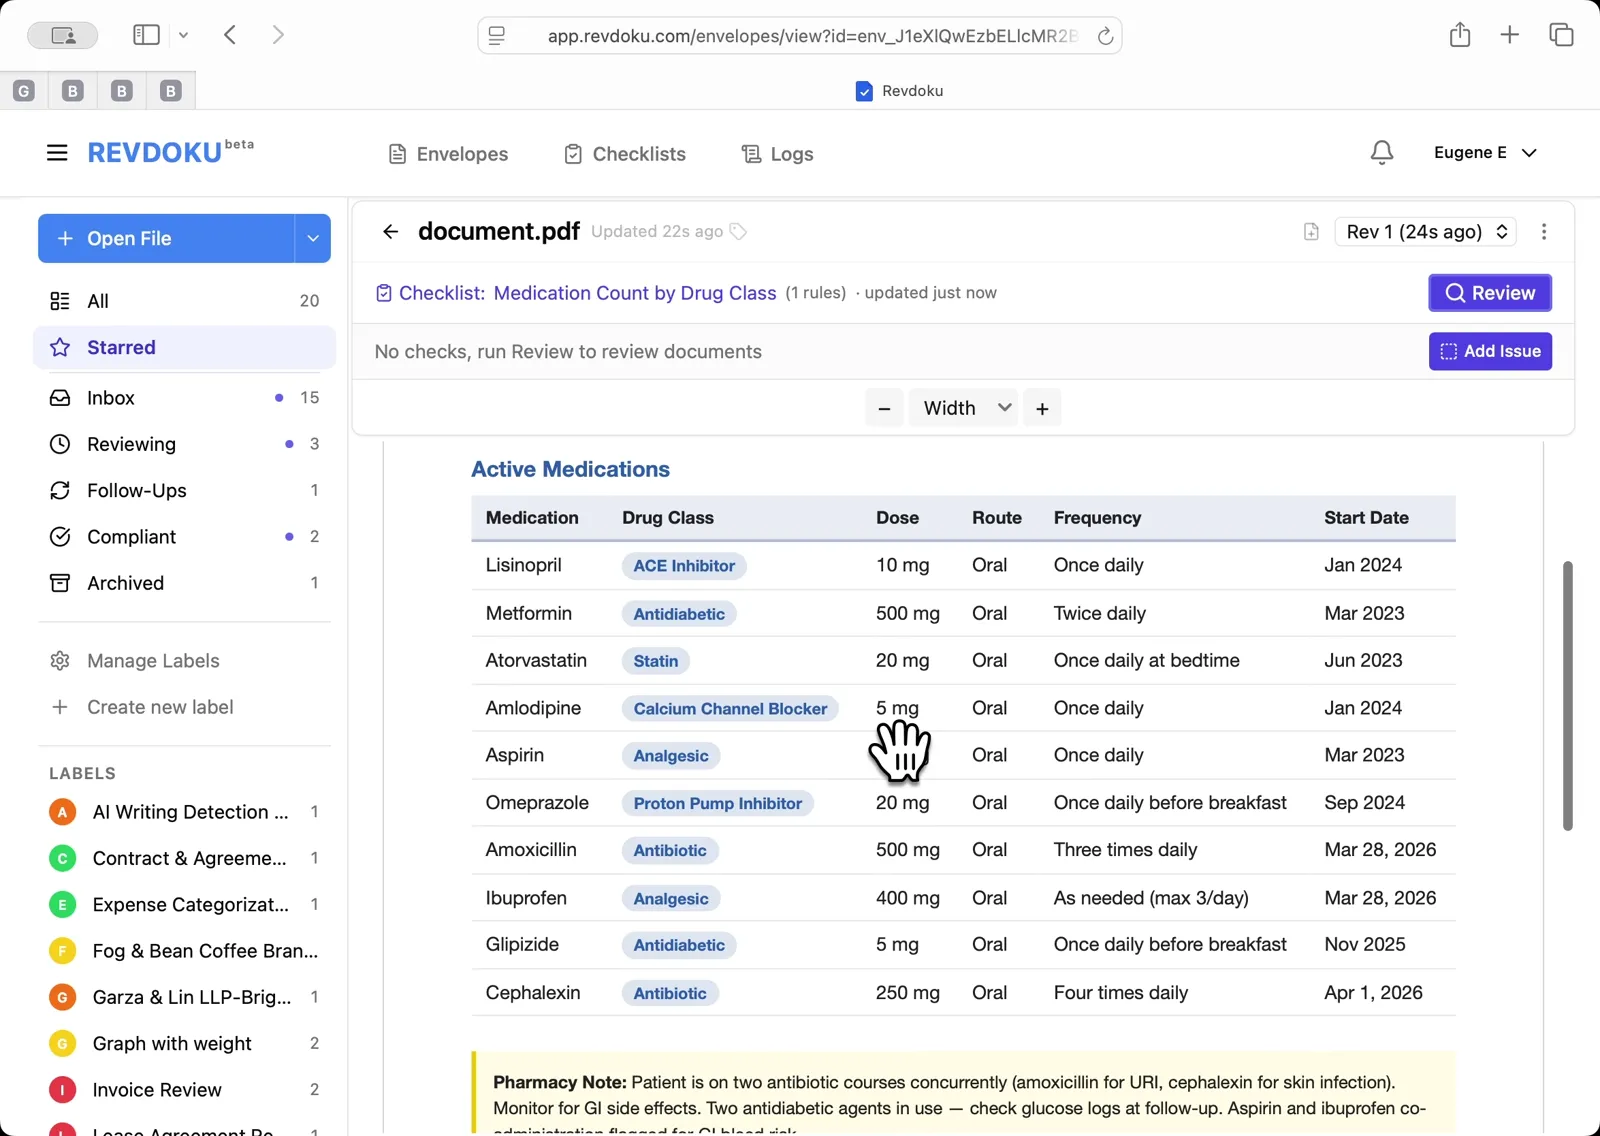The height and width of the screenshot is (1136, 1600).
Task: Open the Width zoom dropdown
Action: 962,407
